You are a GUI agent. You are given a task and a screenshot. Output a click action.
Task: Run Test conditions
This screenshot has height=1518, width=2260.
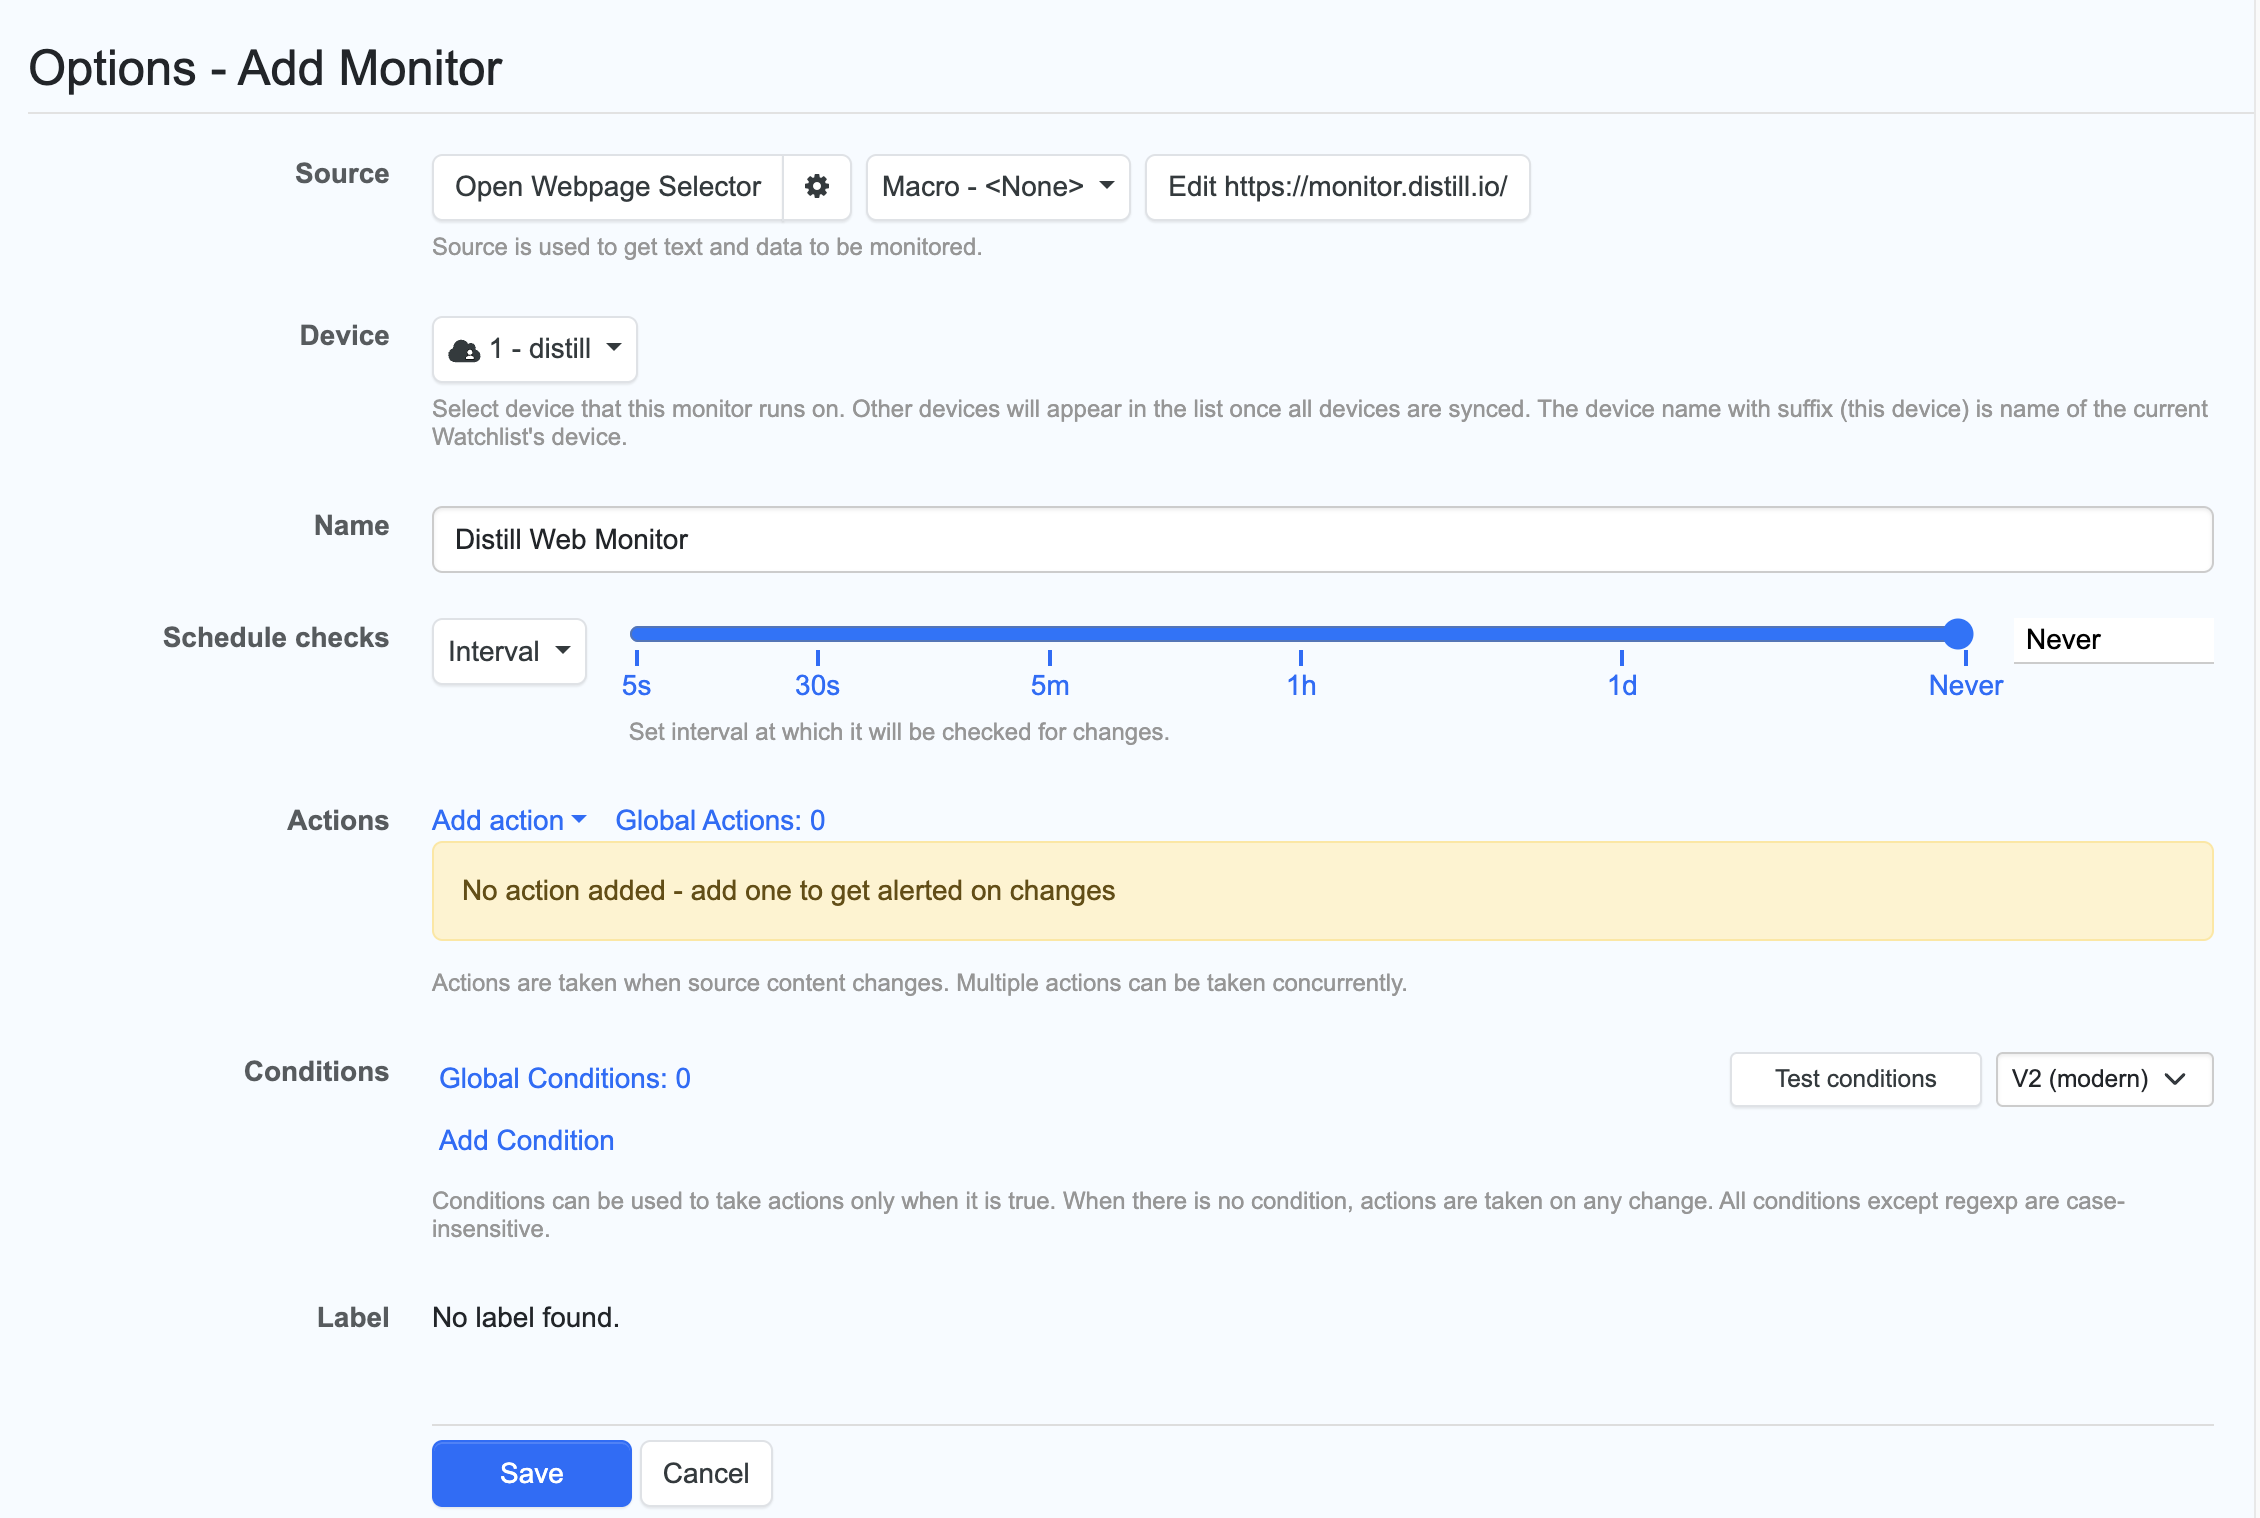coord(1854,1079)
